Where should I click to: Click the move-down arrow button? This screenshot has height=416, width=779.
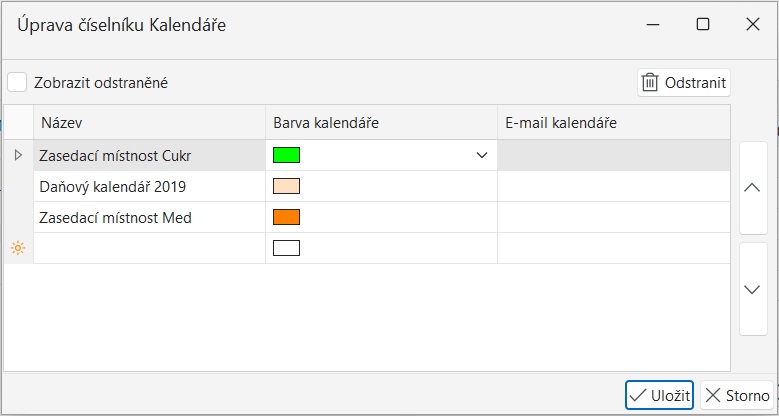click(753, 289)
